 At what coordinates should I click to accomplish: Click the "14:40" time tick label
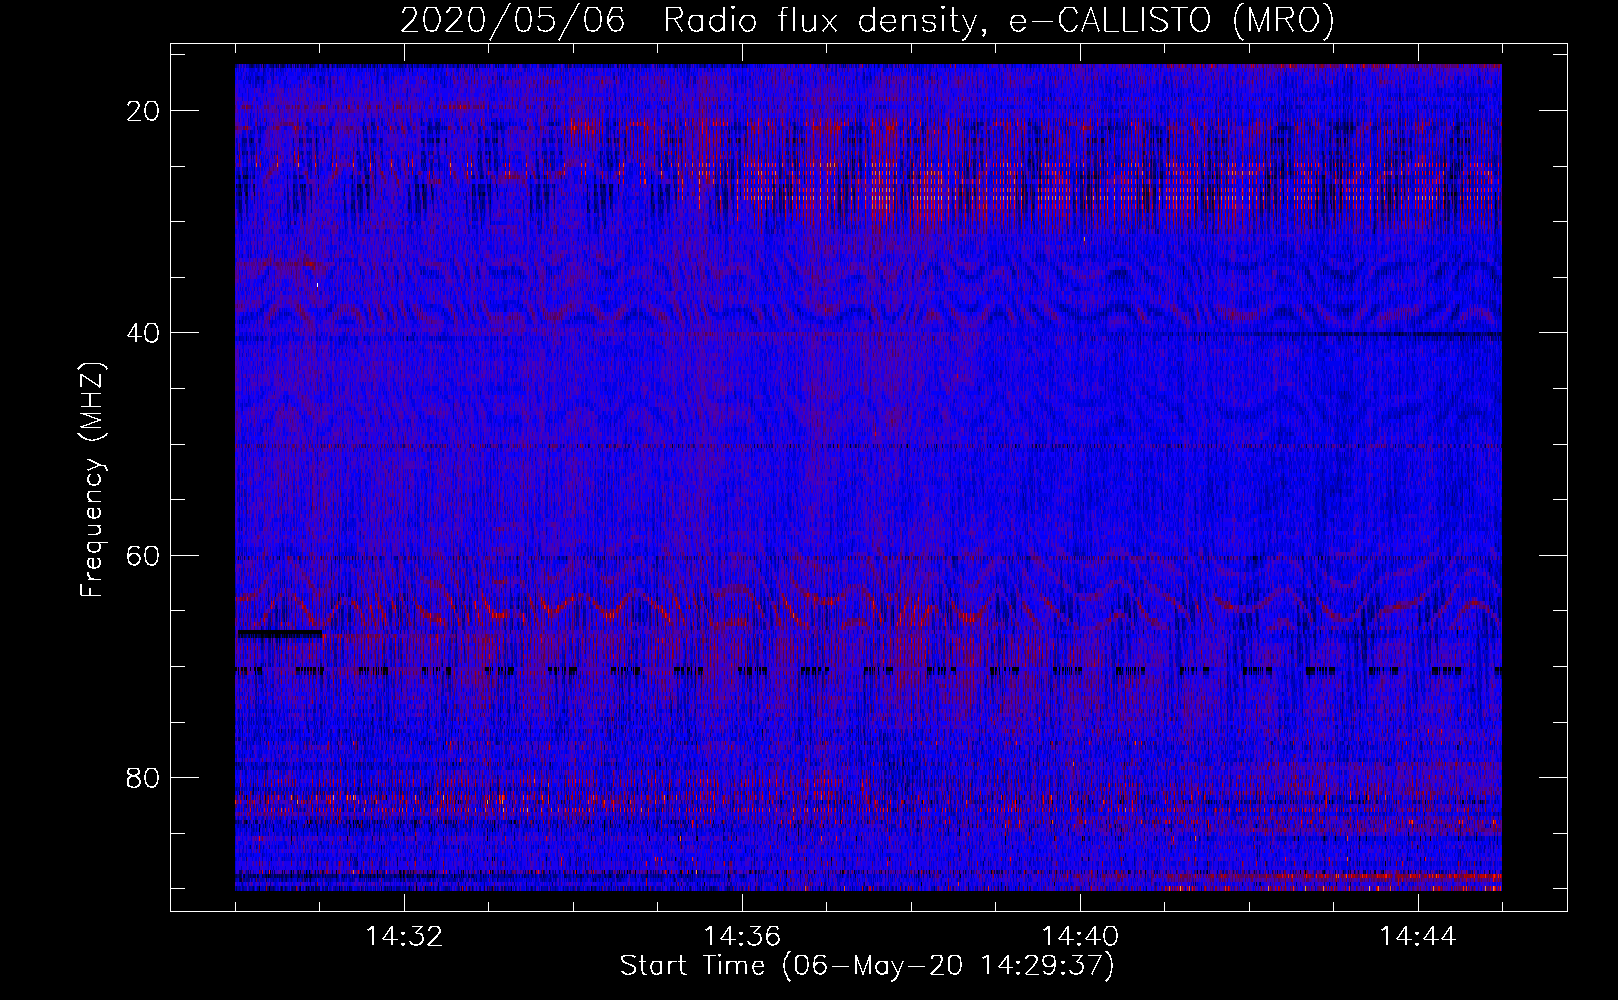click(x=1080, y=937)
